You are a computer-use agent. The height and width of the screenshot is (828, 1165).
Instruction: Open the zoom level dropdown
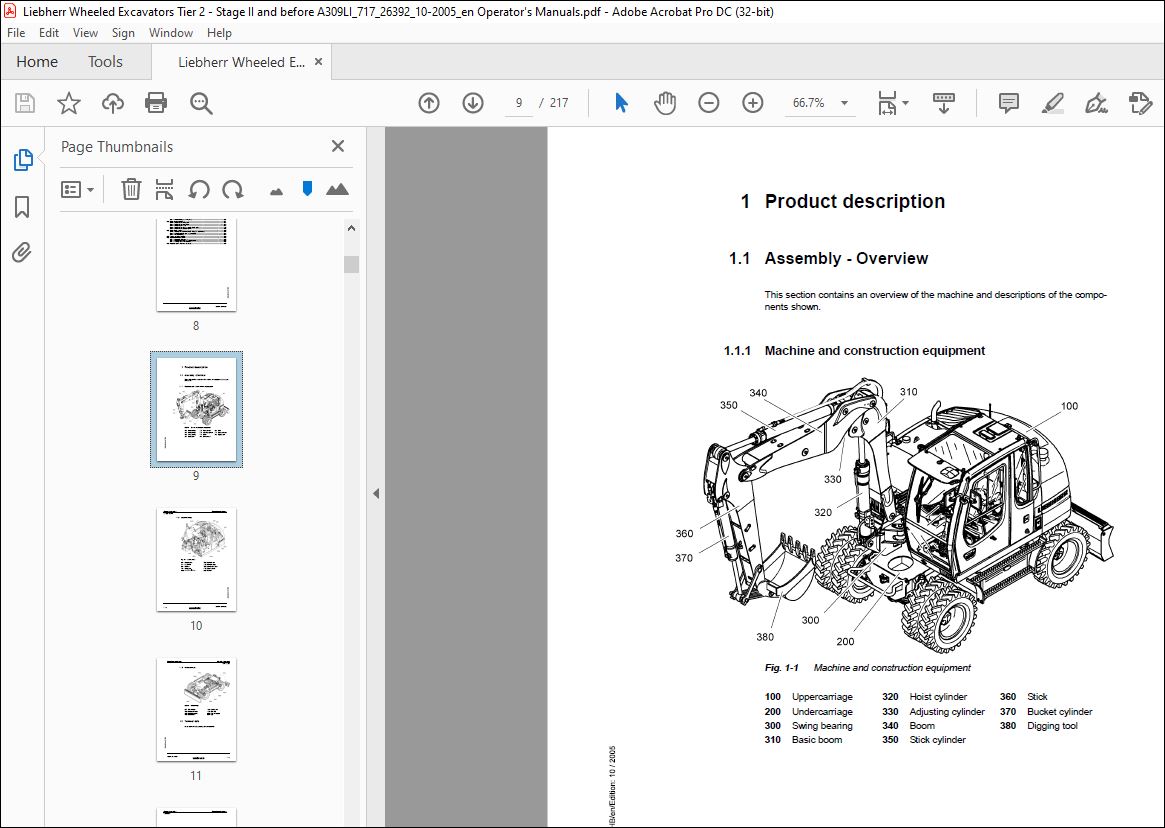coord(844,103)
